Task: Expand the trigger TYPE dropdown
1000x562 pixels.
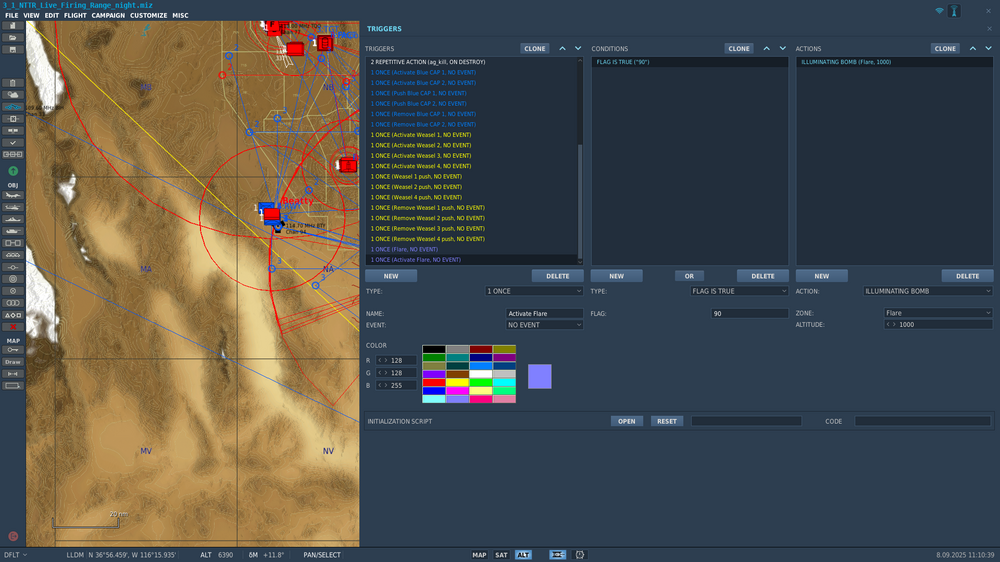Action: click(x=533, y=291)
